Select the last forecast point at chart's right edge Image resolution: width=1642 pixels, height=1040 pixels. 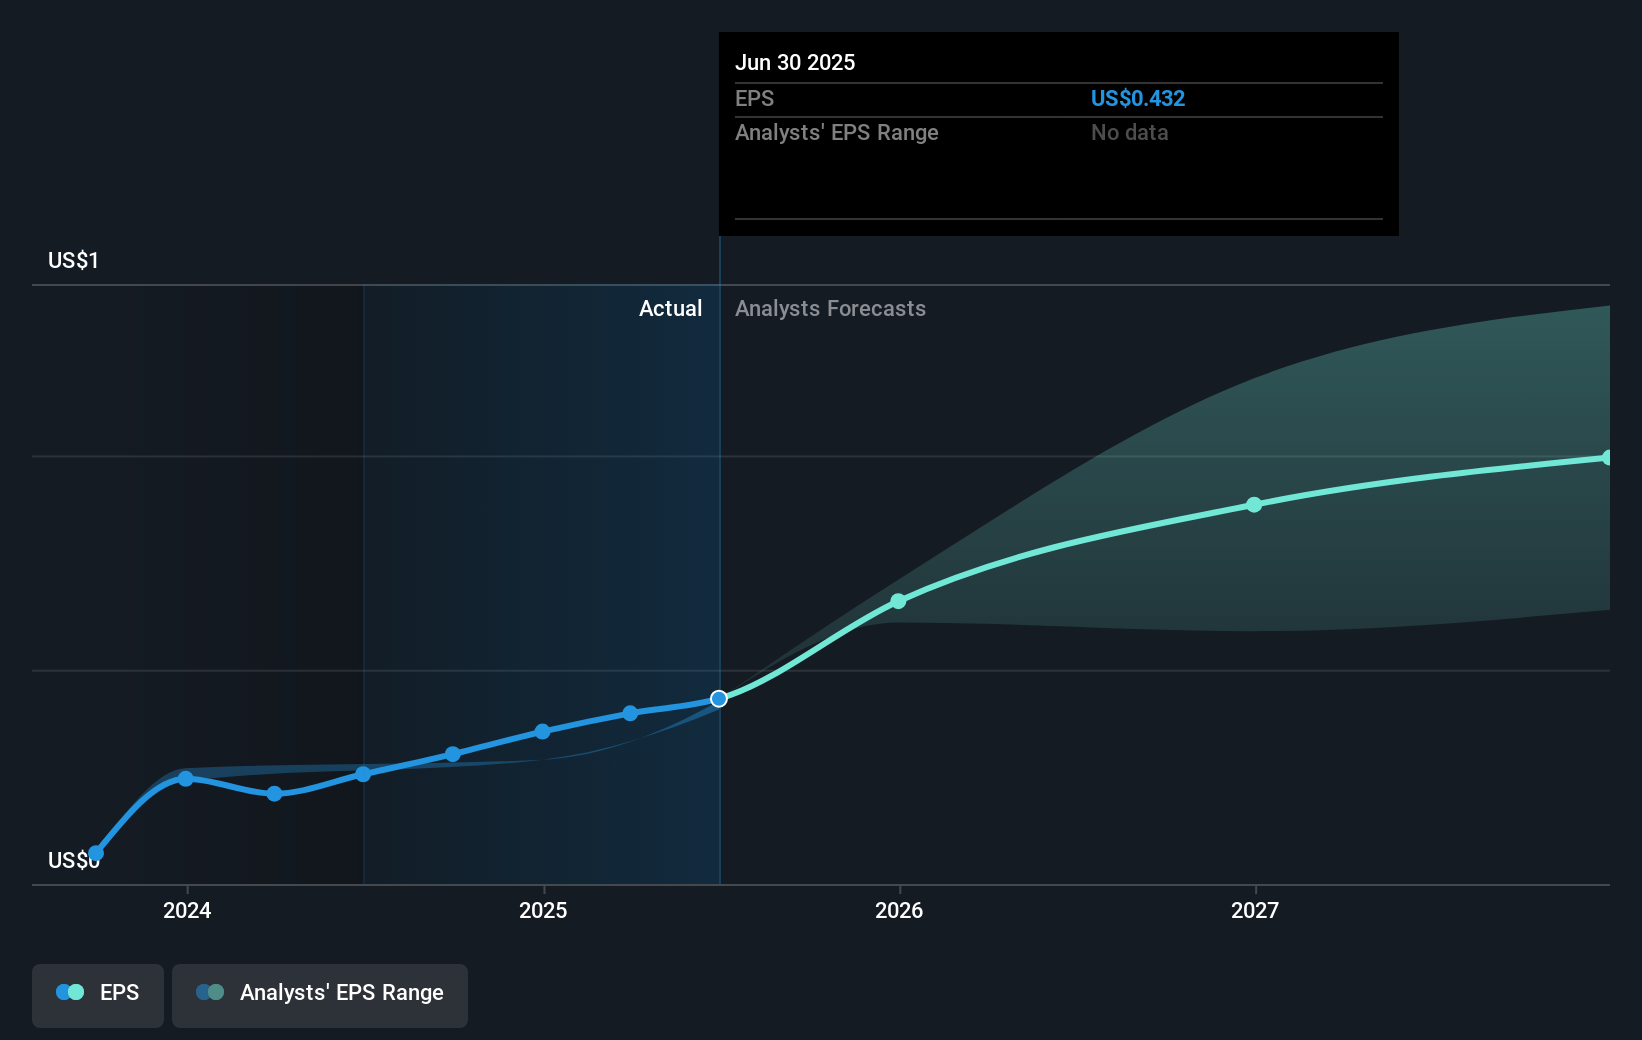point(1607,458)
